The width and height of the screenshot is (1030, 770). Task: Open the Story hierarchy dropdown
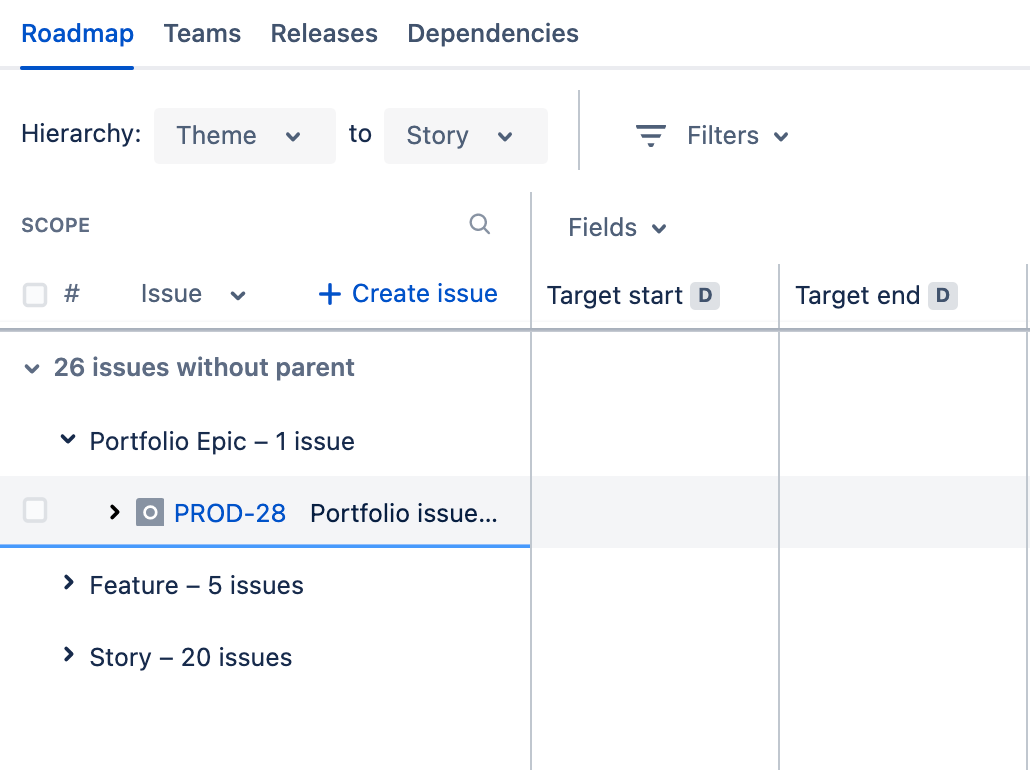[465, 136]
